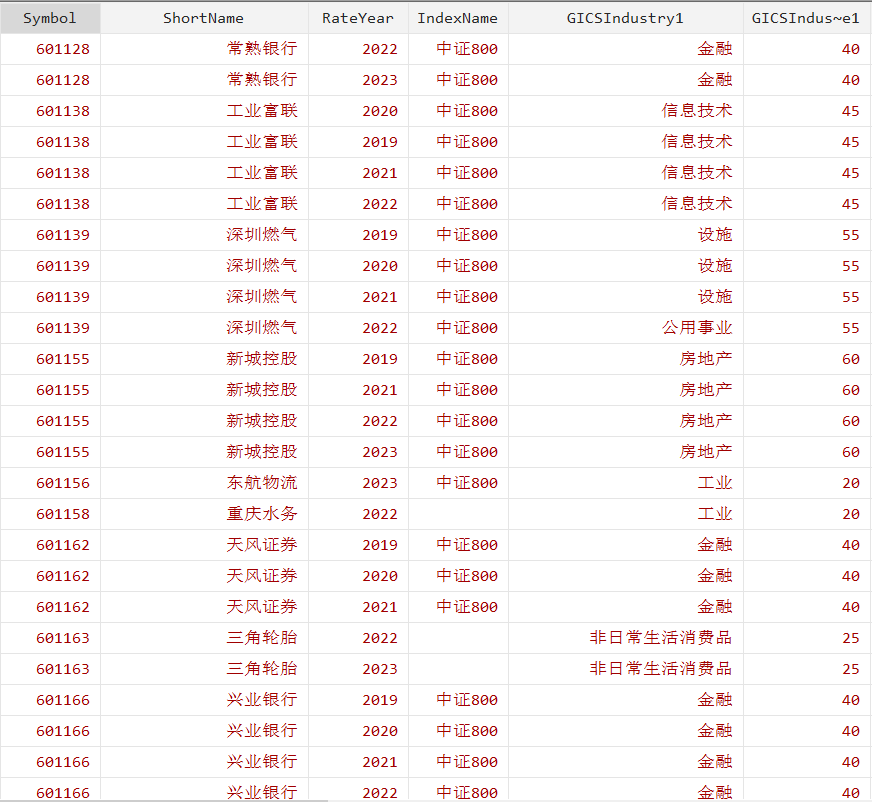
Task: Select the Symbol column header
Action: [x=50, y=18]
